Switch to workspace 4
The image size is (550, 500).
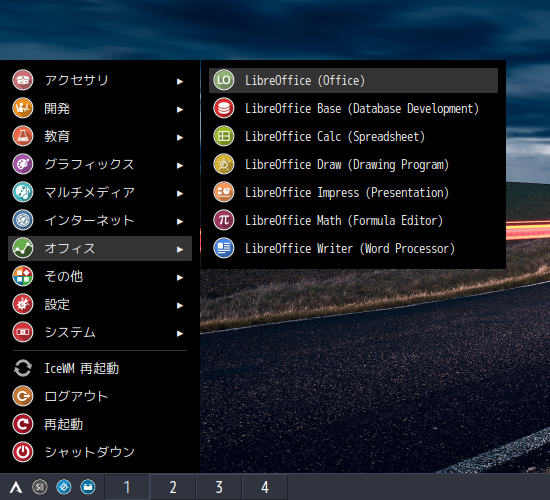[x=265, y=487]
